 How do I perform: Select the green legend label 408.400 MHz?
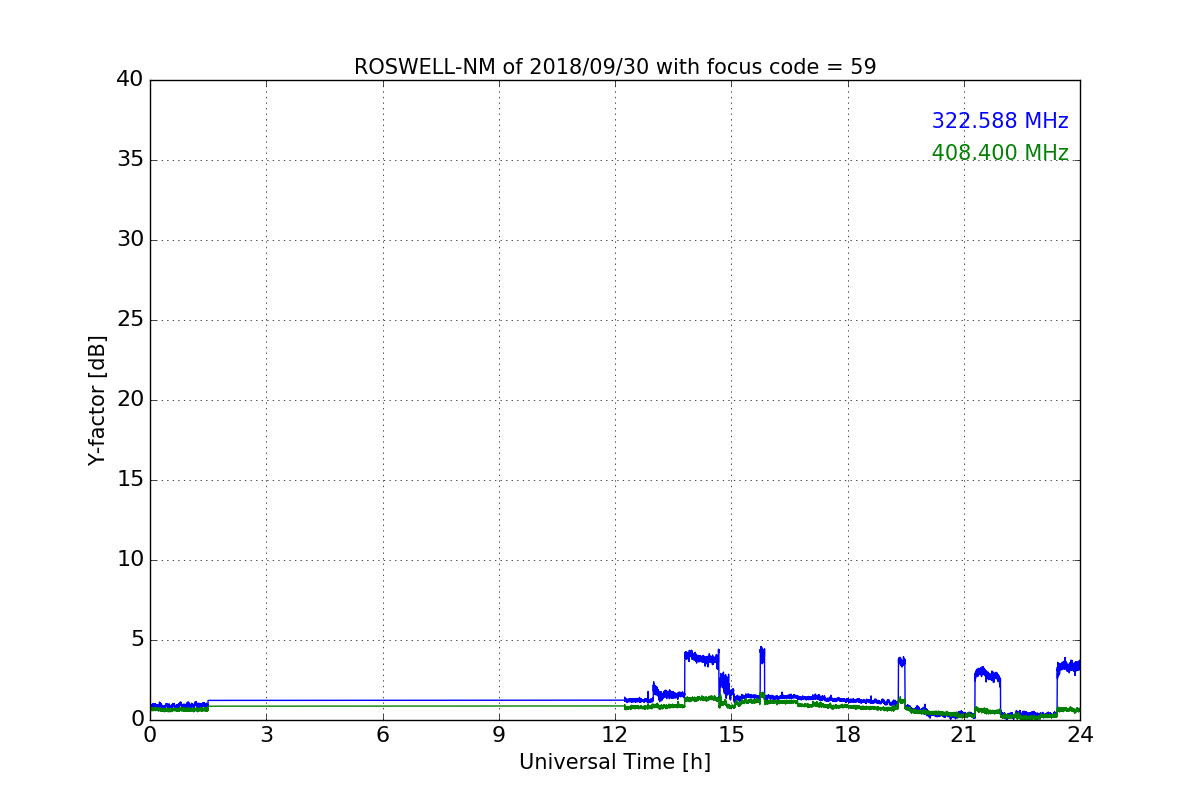coord(1000,153)
